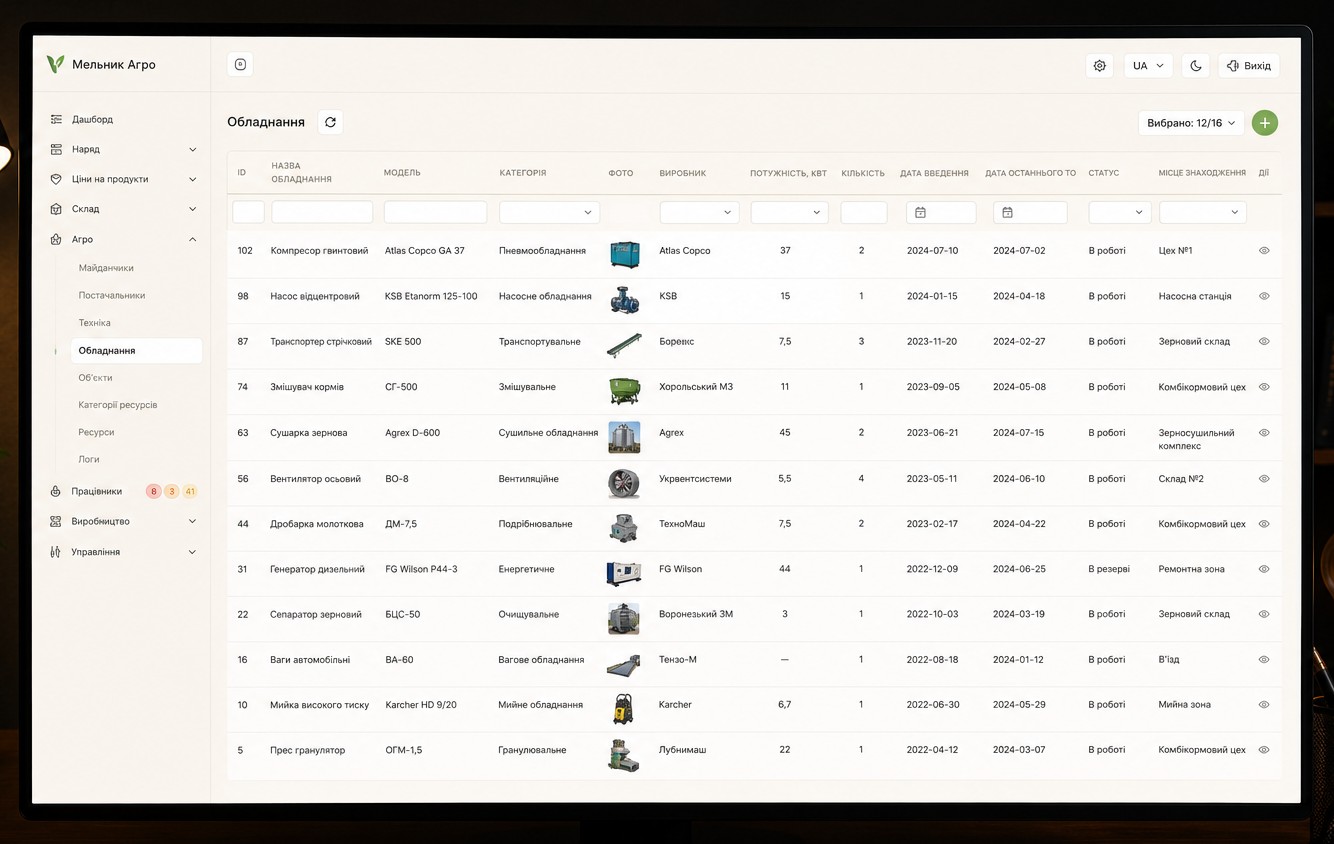1334x844 pixels.
Task: Click the refresh icon next to Обладнання
Action: click(330, 122)
